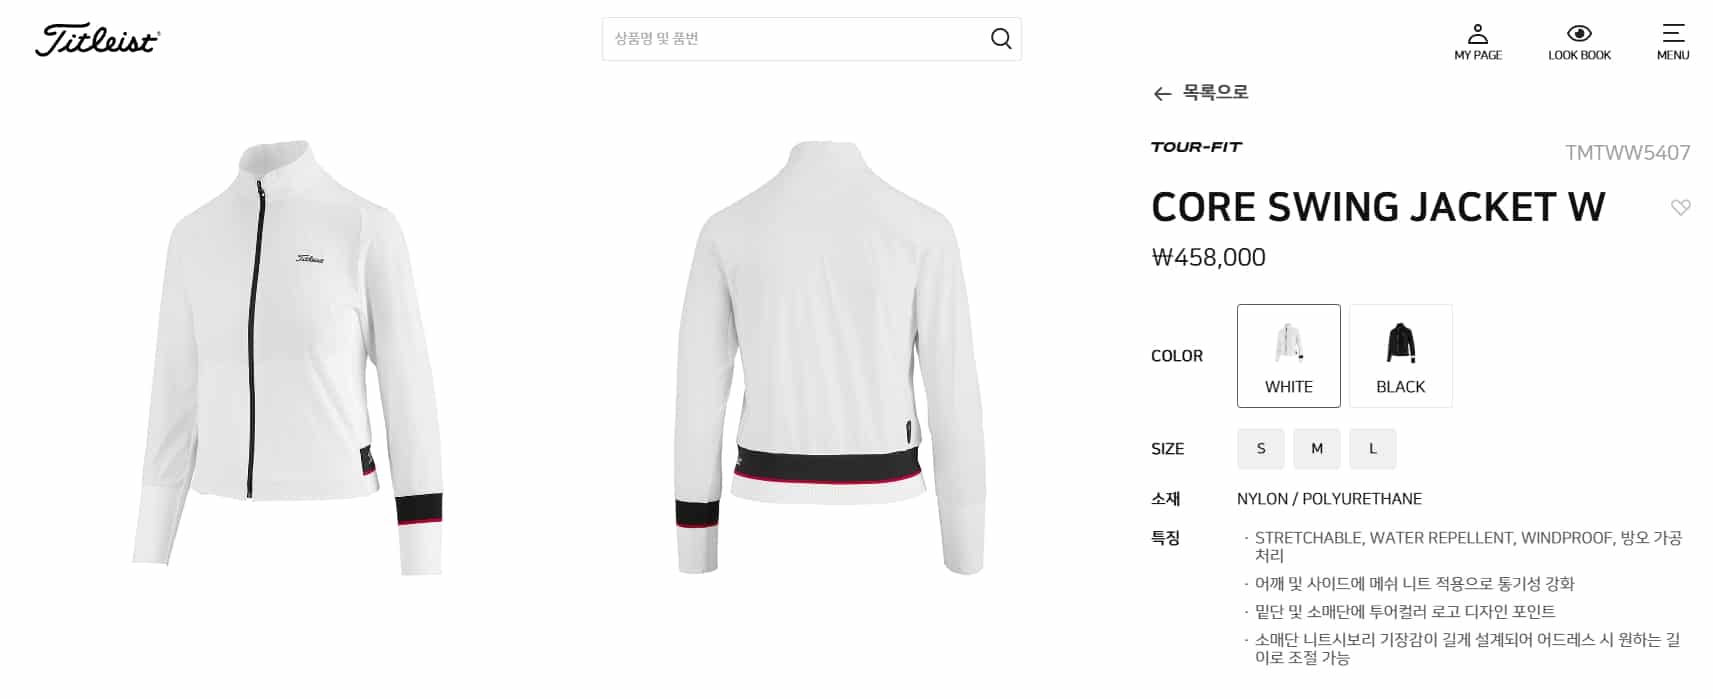Open the hamburger Menu icon
This screenshot has width=1713, height=699.
[x=1673, y=33]
